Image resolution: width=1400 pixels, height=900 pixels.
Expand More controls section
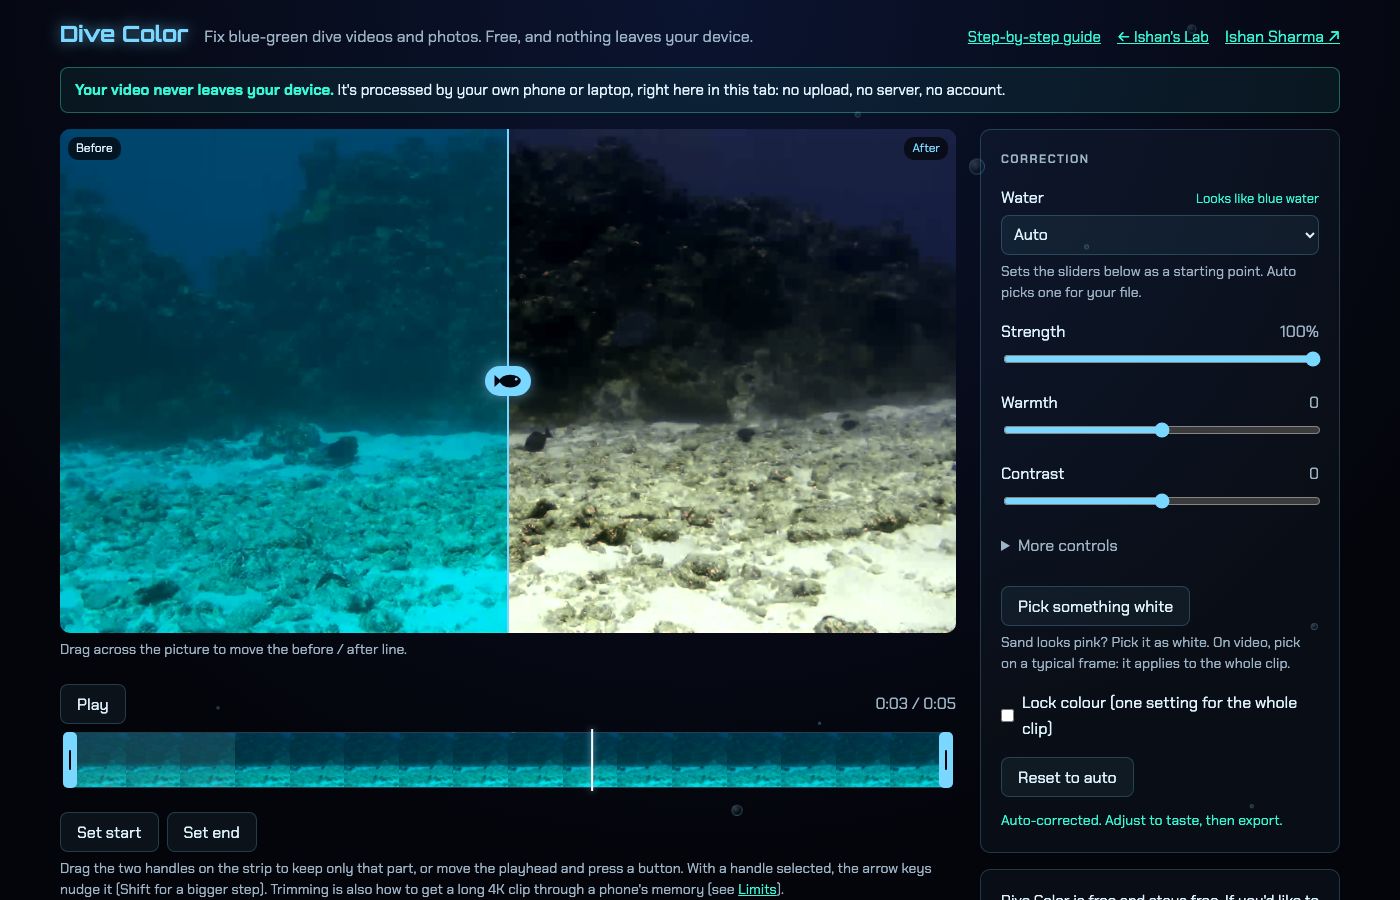1059,546
